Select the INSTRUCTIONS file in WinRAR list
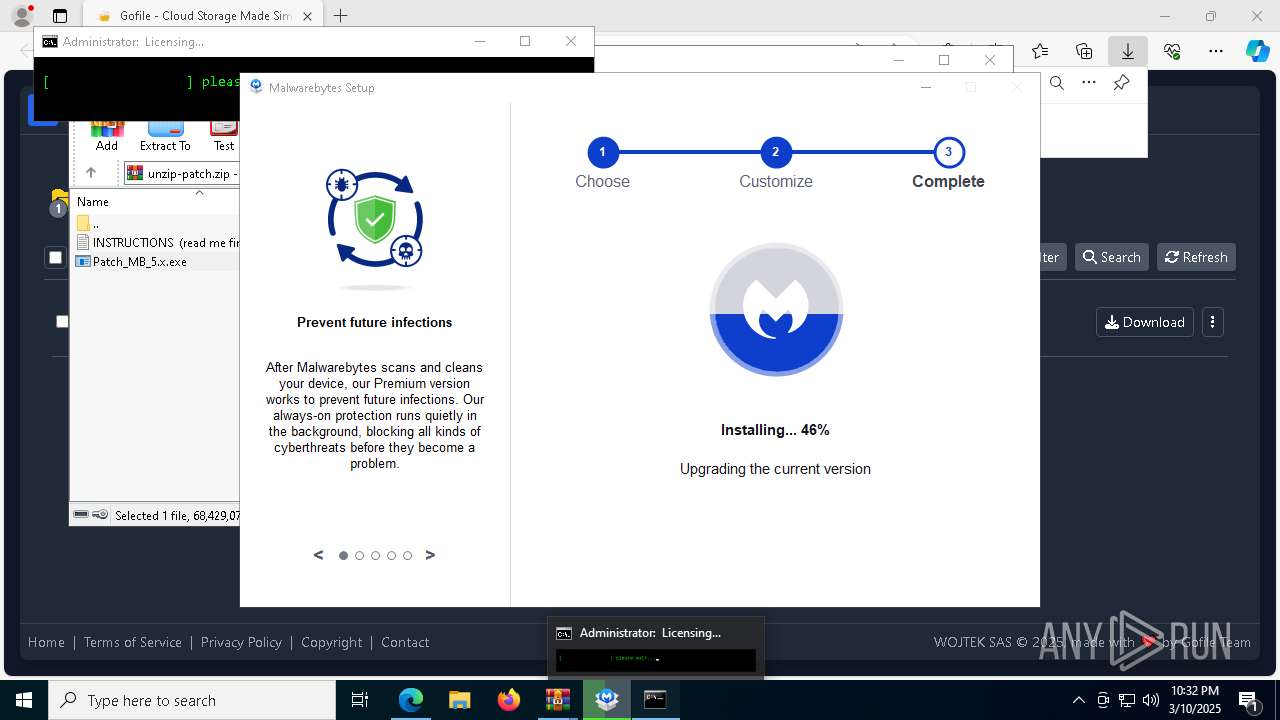 [158, 242]
